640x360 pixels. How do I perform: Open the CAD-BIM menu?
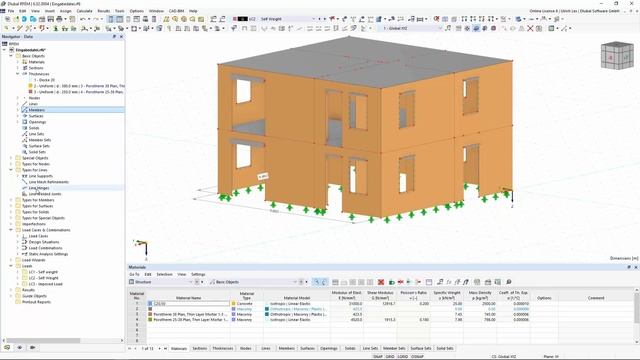pos(177,11)
